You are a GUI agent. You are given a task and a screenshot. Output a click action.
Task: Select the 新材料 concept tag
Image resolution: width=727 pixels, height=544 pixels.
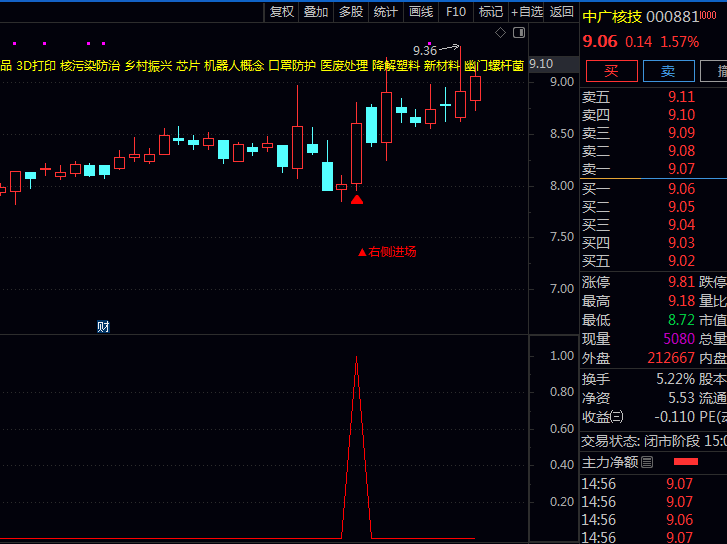pyautogui.click(x=442, y=66)
